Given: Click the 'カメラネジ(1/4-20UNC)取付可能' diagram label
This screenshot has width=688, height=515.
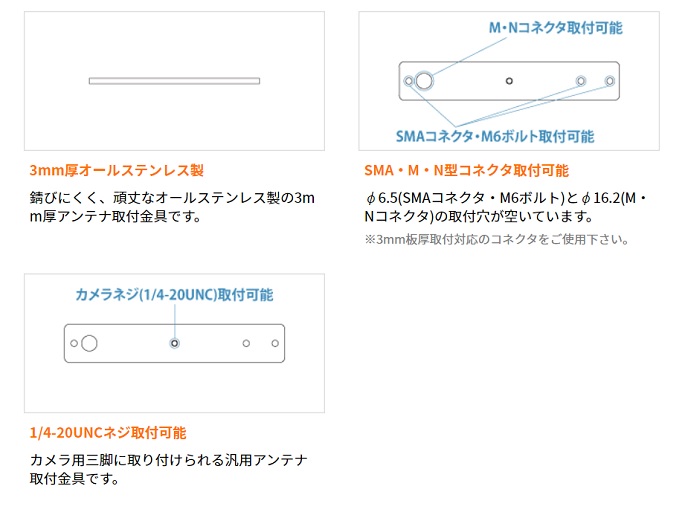Looking at the screenshot, I should click(x=174, y=295).
